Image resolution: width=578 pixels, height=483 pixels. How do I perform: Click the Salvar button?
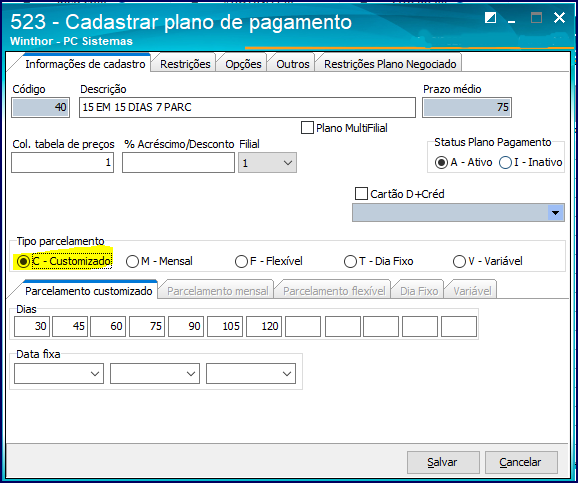click(x=443, y=462)
